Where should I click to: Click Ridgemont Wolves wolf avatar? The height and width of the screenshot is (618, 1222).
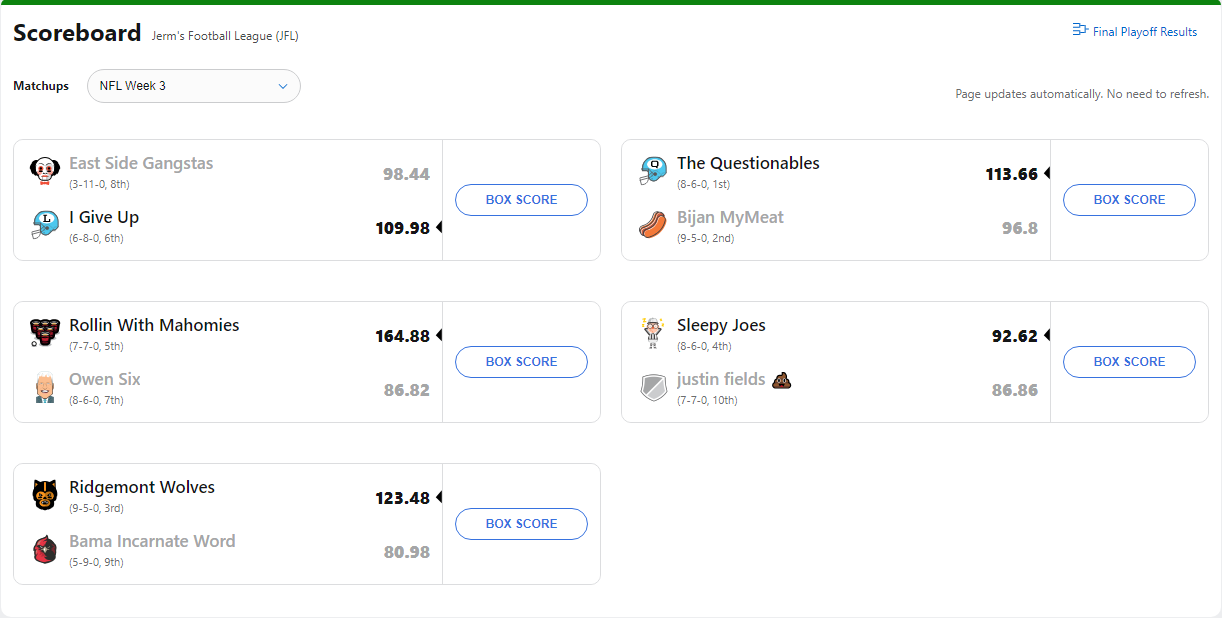[44, 495]
